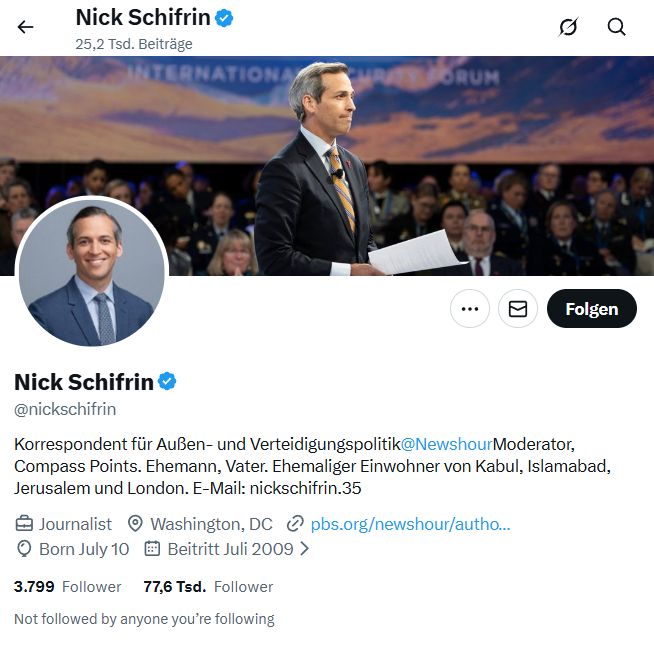View the 3.799 following list
Image resolution: width=654 pixels, height=652 pixels.
point(67,587)
